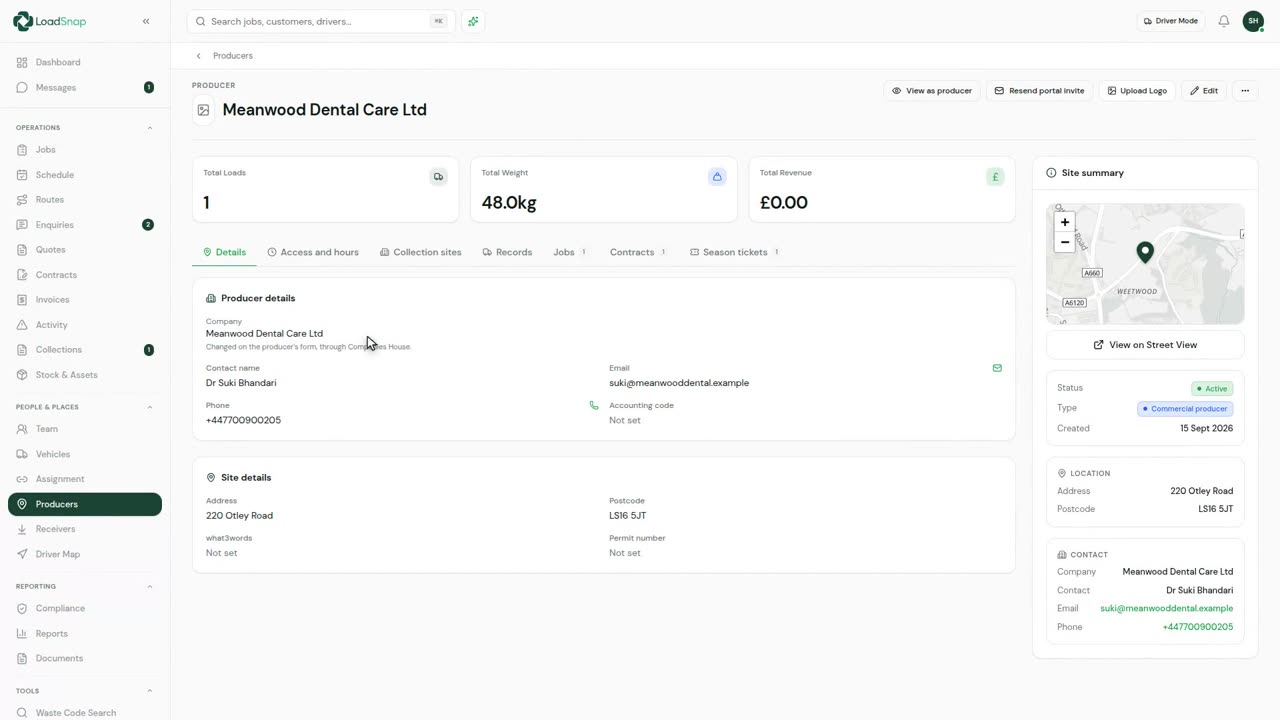Click the map location pin marker
Image resolution: width=1280 pixels, height=720 pixels.
point(1145,252)
